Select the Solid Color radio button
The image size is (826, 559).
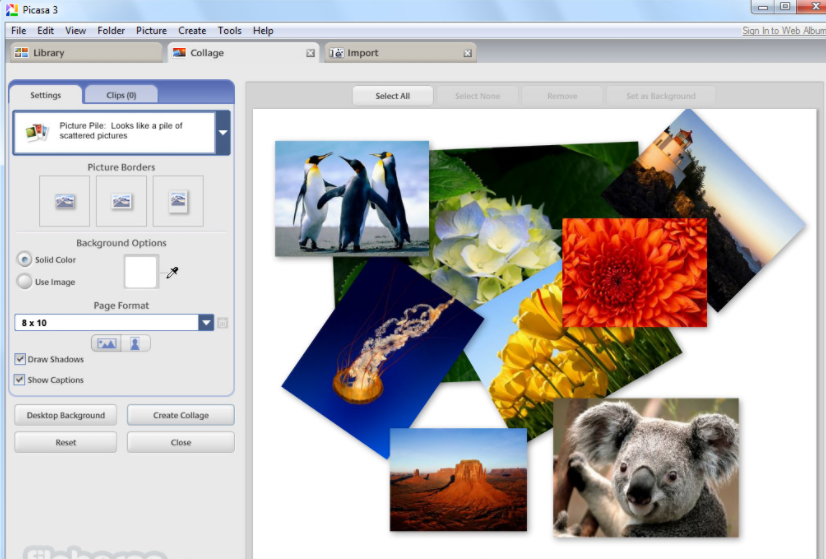[x=25, y=259]
